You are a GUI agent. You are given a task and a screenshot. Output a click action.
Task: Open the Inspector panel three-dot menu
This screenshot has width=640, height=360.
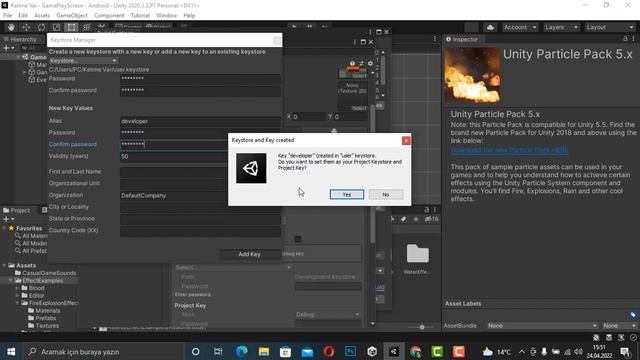(x=633, y=39)
